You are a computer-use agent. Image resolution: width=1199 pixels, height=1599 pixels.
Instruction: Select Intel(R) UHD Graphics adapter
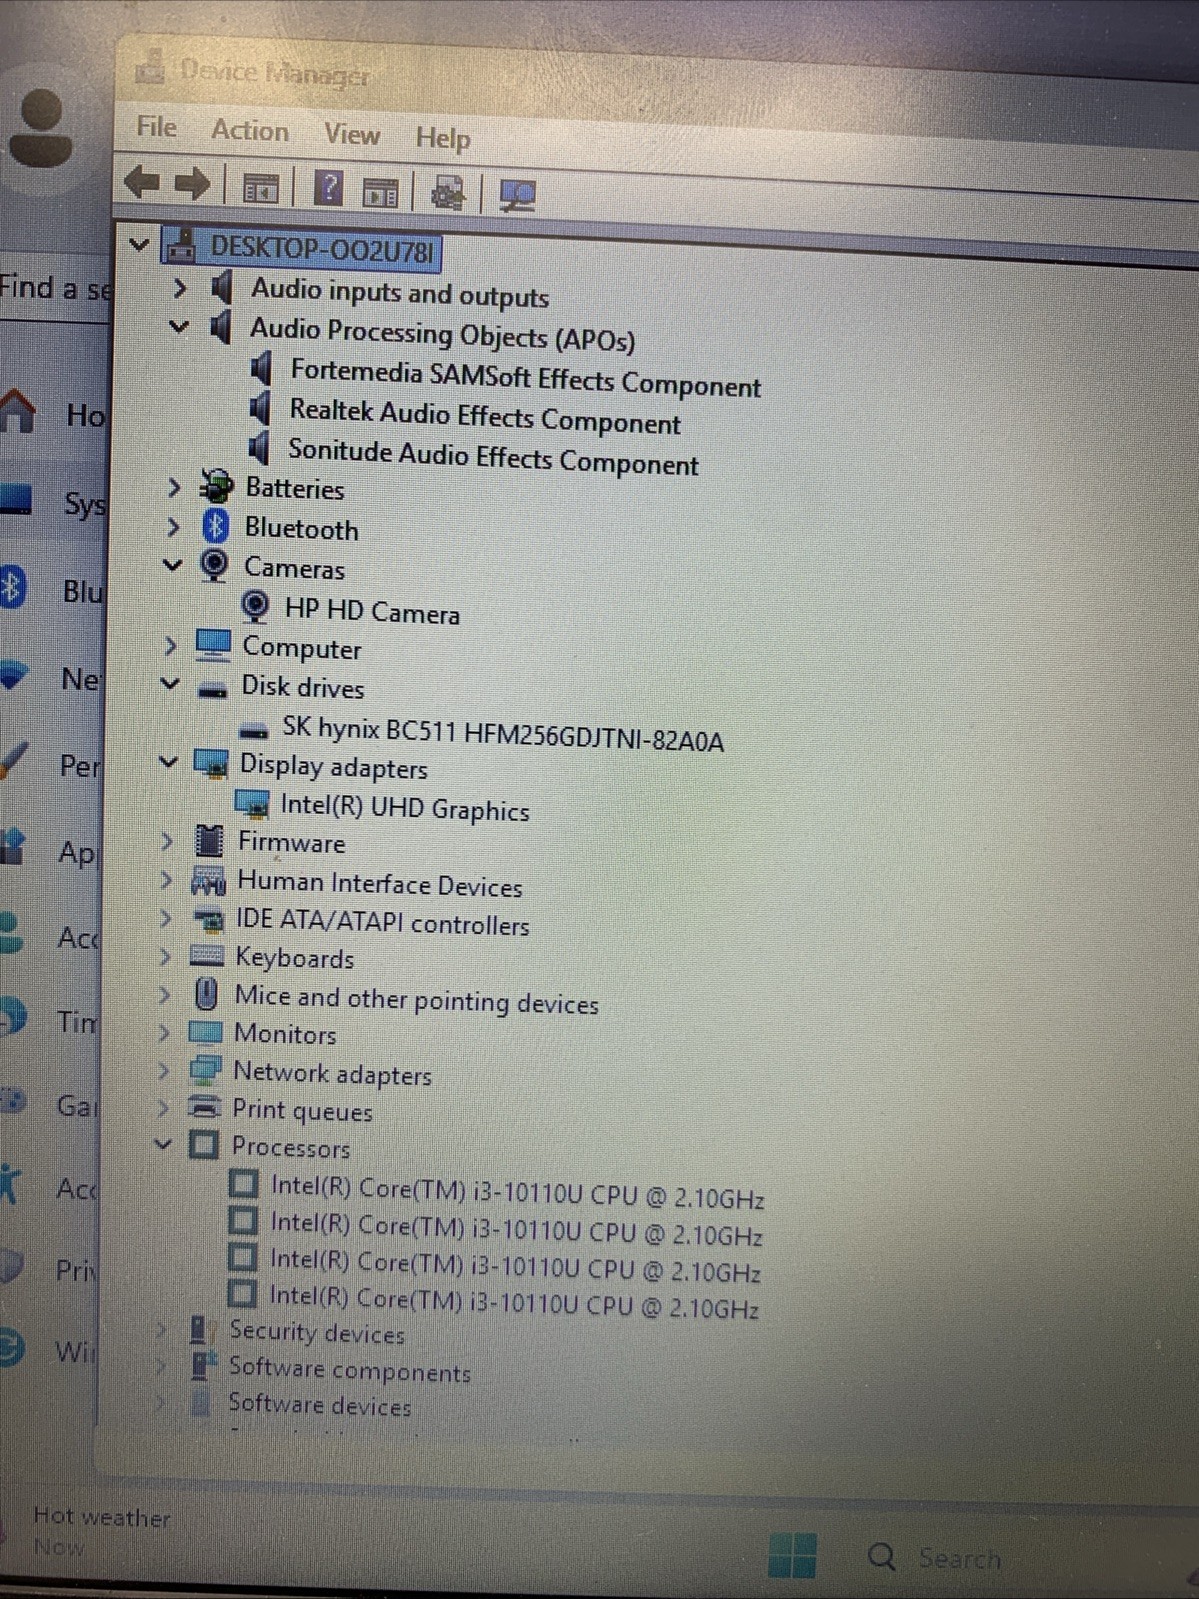click(405, 807)
